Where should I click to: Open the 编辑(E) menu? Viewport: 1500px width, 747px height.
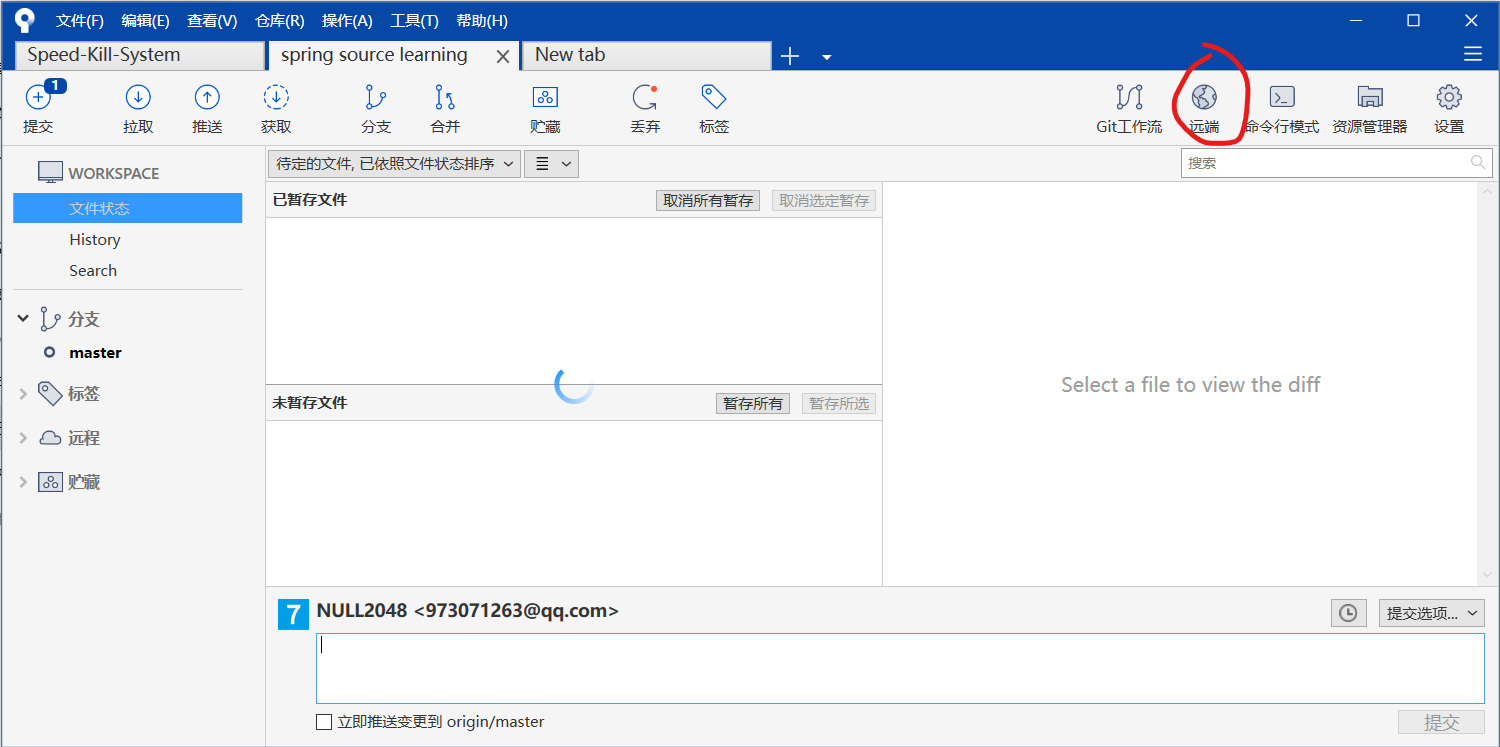tap(145, 21)
